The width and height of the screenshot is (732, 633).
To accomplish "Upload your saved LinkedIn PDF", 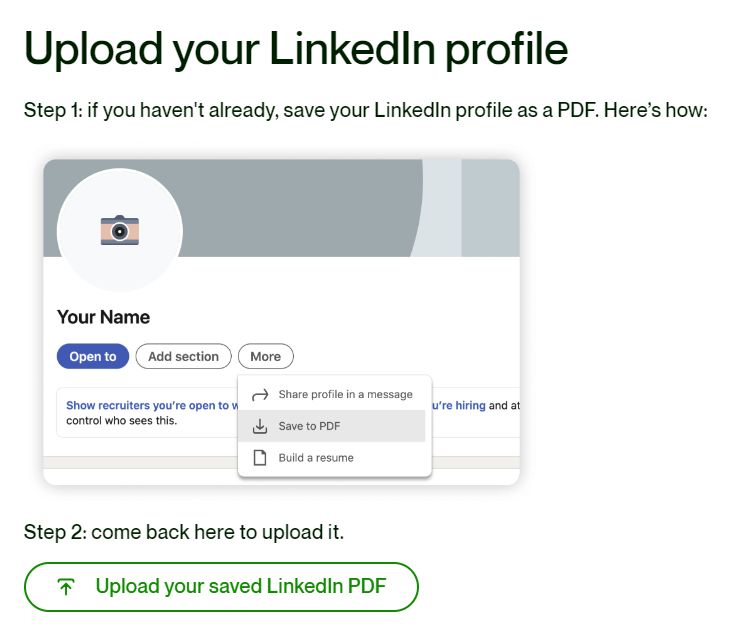I will (221, 587).
